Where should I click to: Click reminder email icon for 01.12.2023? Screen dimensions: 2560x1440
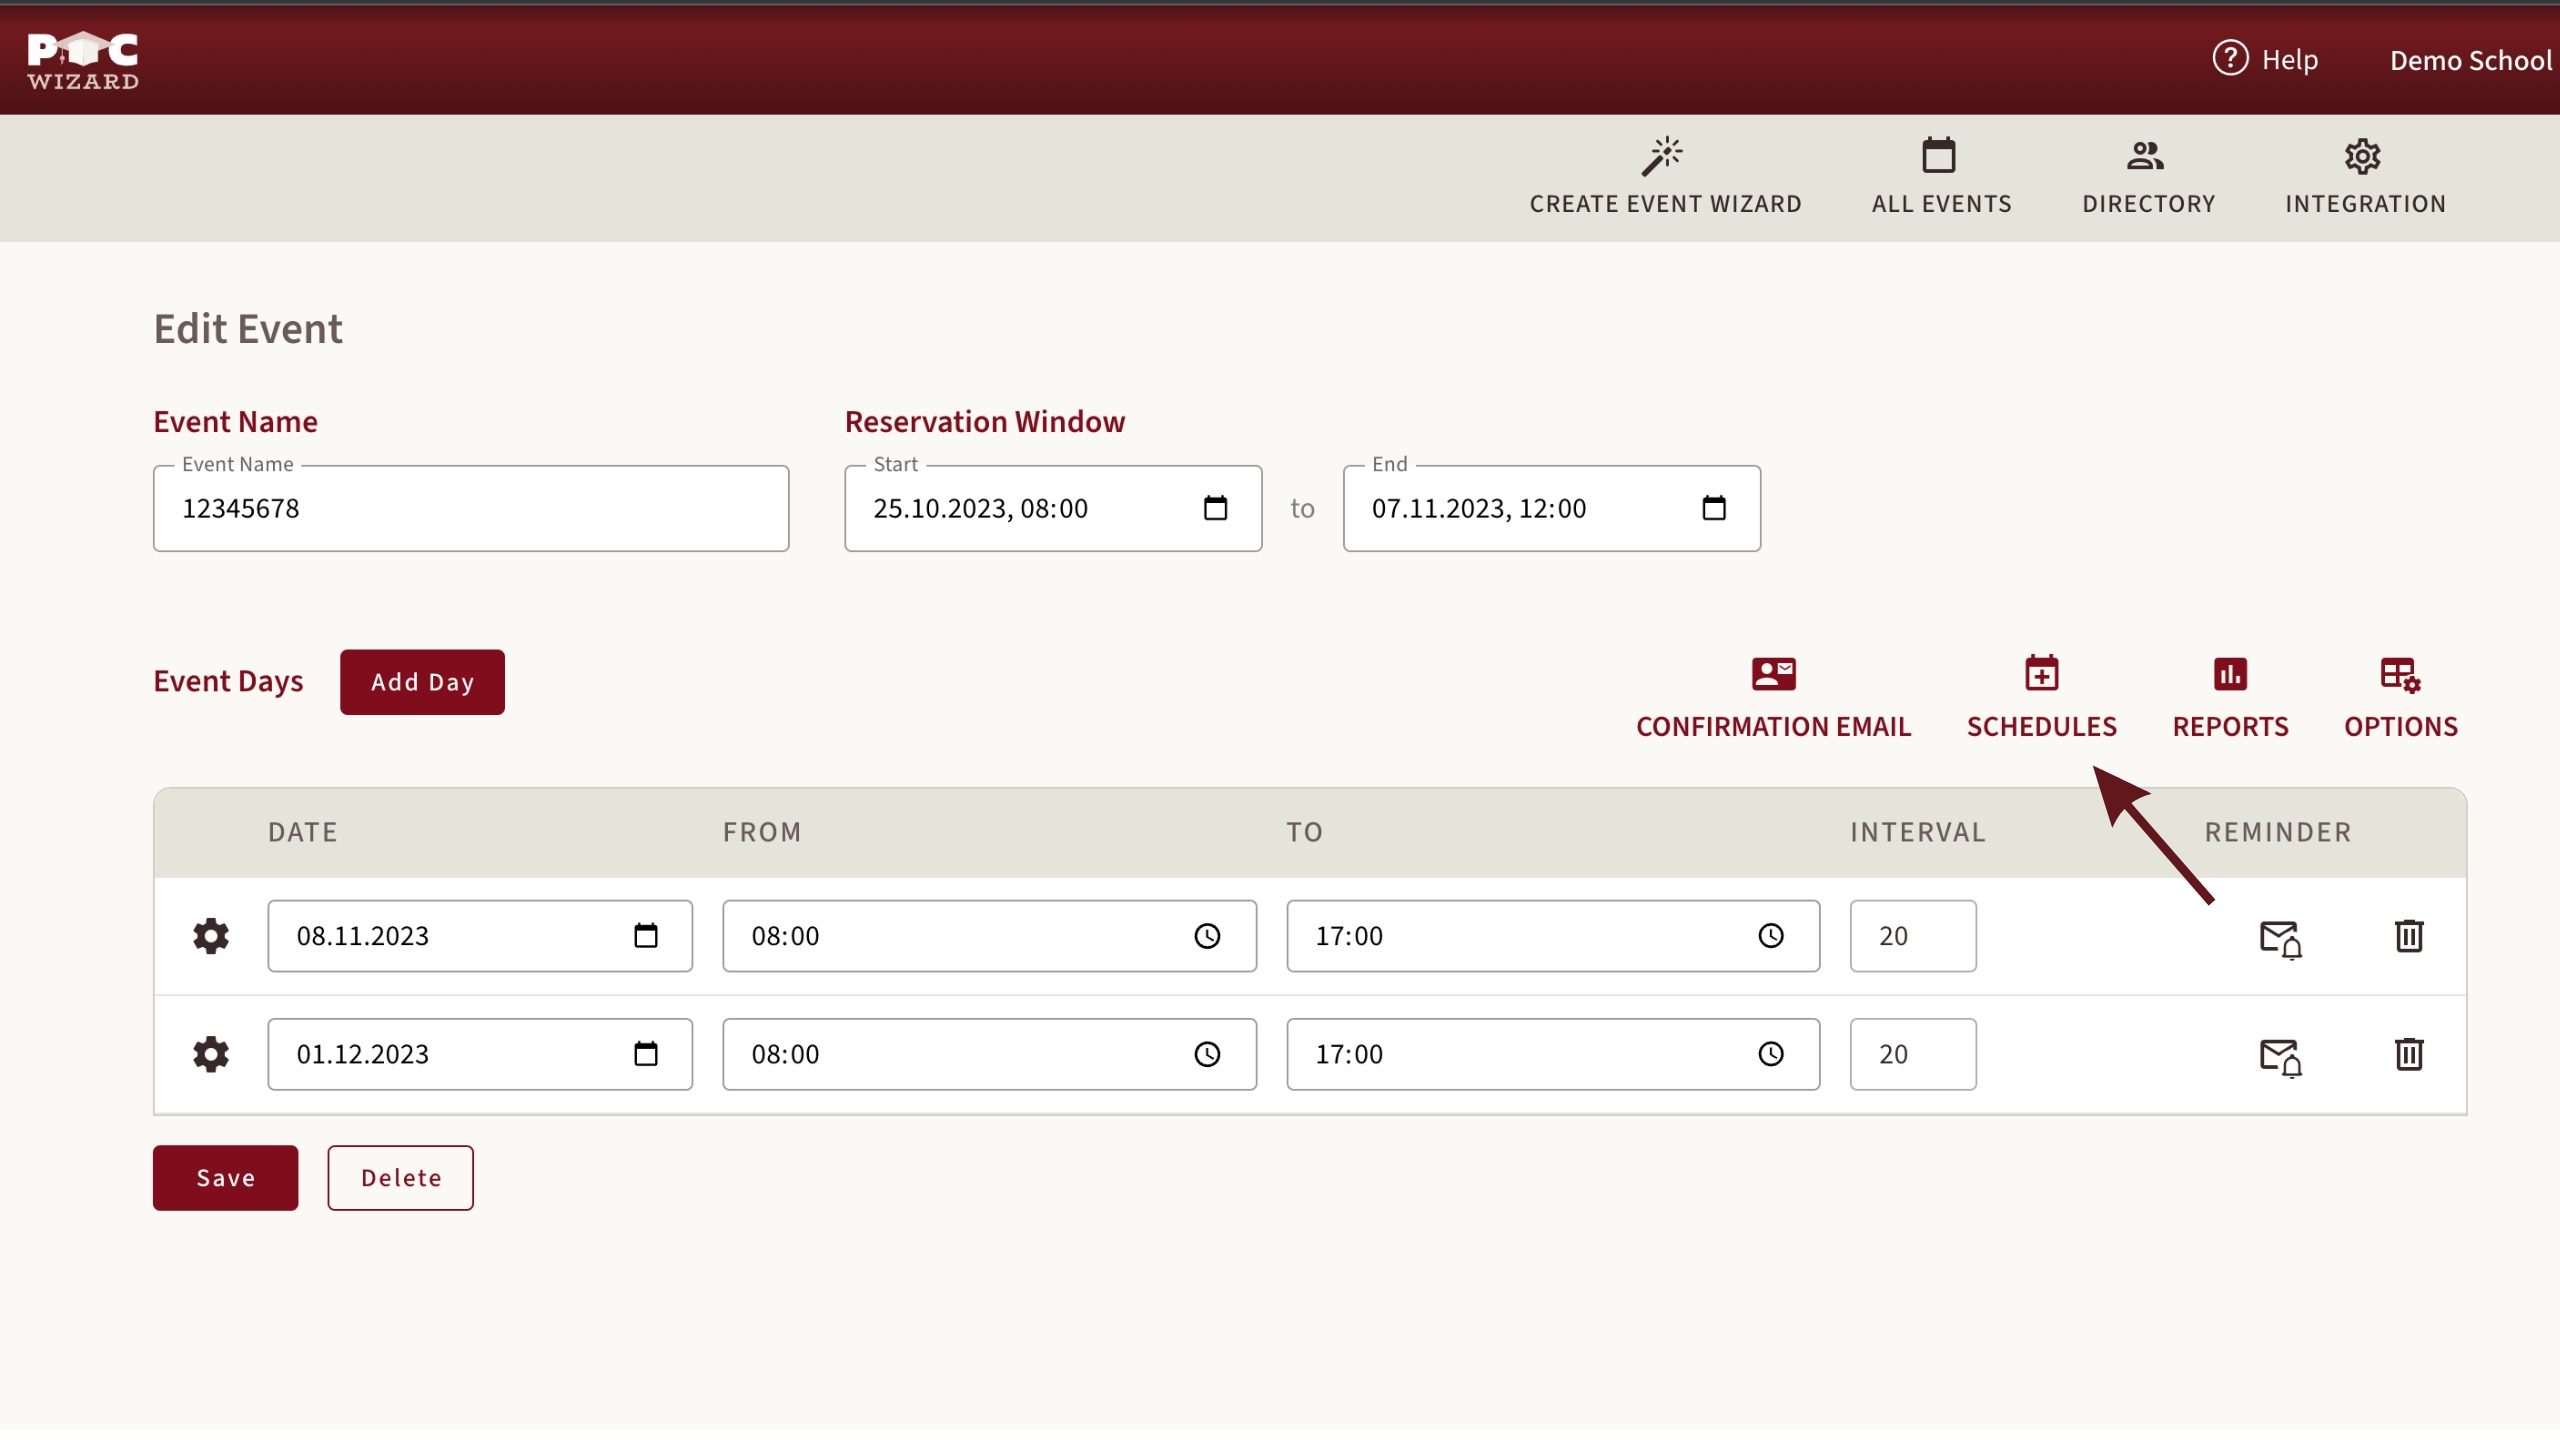2281,1057
